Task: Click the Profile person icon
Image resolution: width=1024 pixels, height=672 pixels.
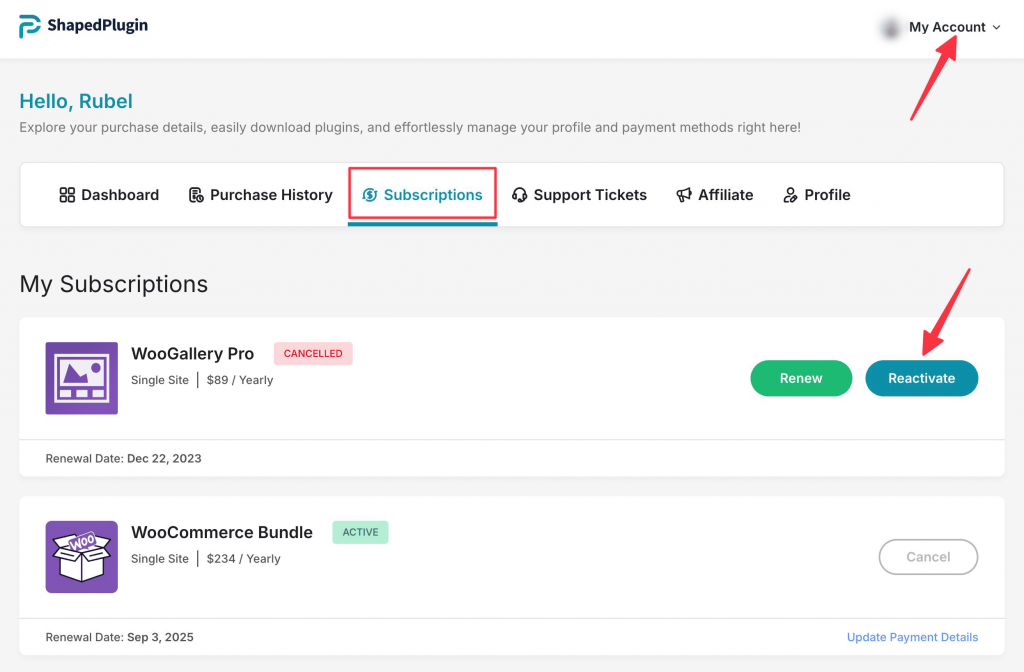Action: click(790, 195)
